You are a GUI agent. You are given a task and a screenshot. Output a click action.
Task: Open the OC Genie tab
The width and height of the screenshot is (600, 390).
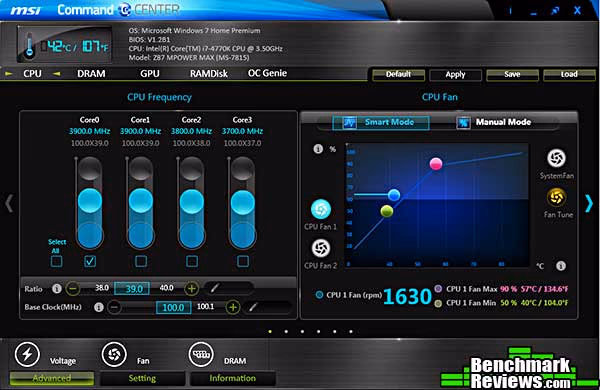[267, 73]
